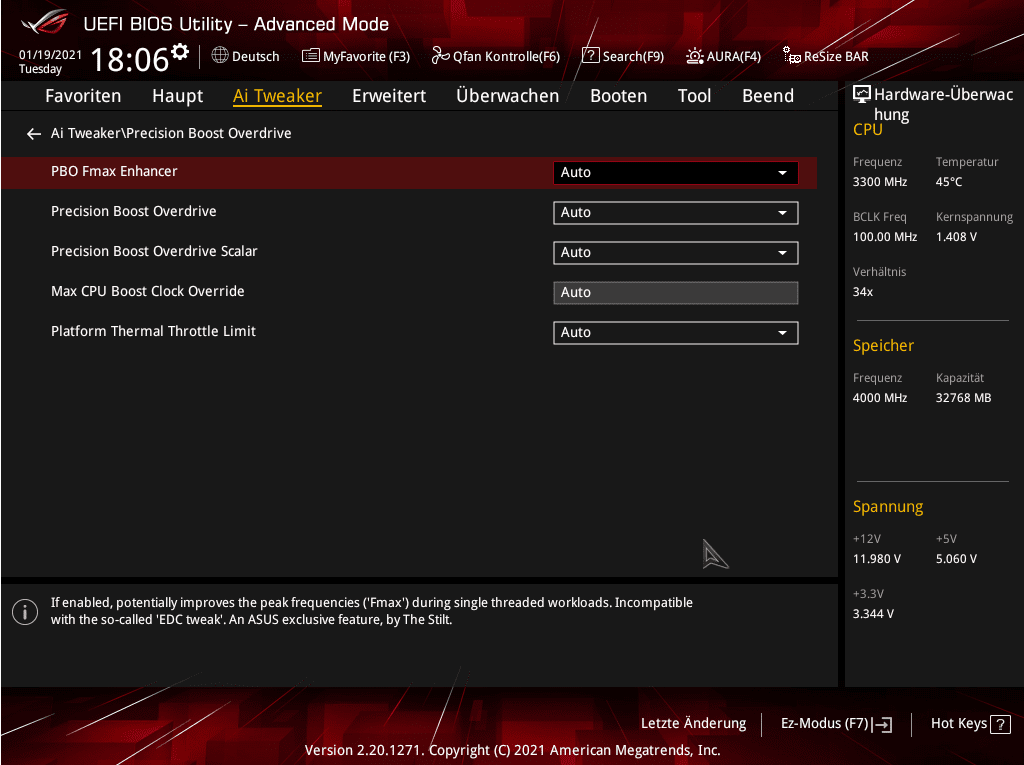Click MyFavorite (F3) label
The image size is (1024, 765).
coord(366,56)
